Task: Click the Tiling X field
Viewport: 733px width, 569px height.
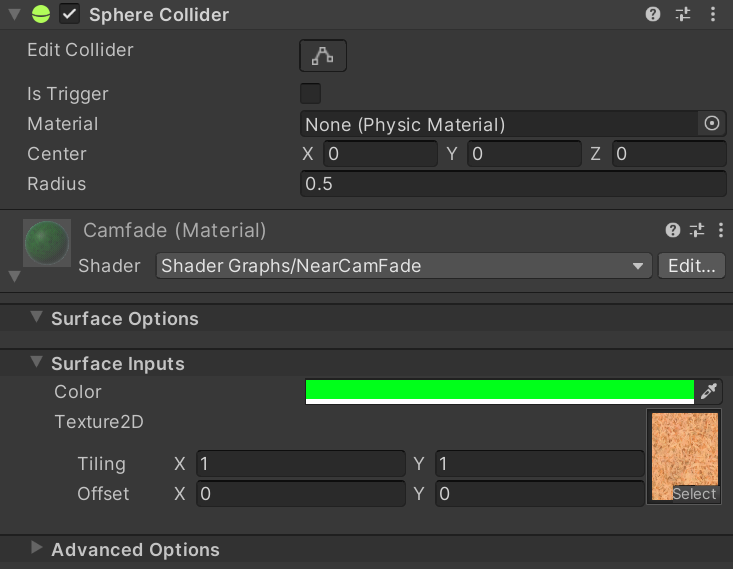Action: [301, 464]
